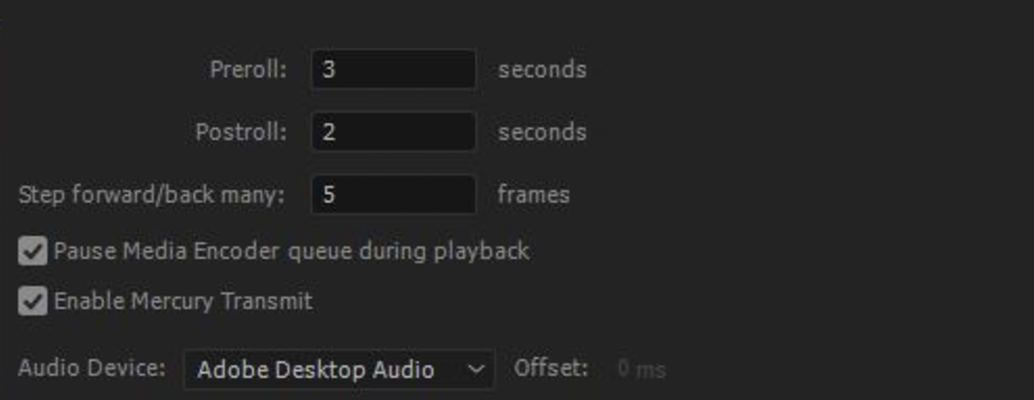1034x400 pixels.
Task: Click the Offset 0 ms value
Action: (625, 369)
